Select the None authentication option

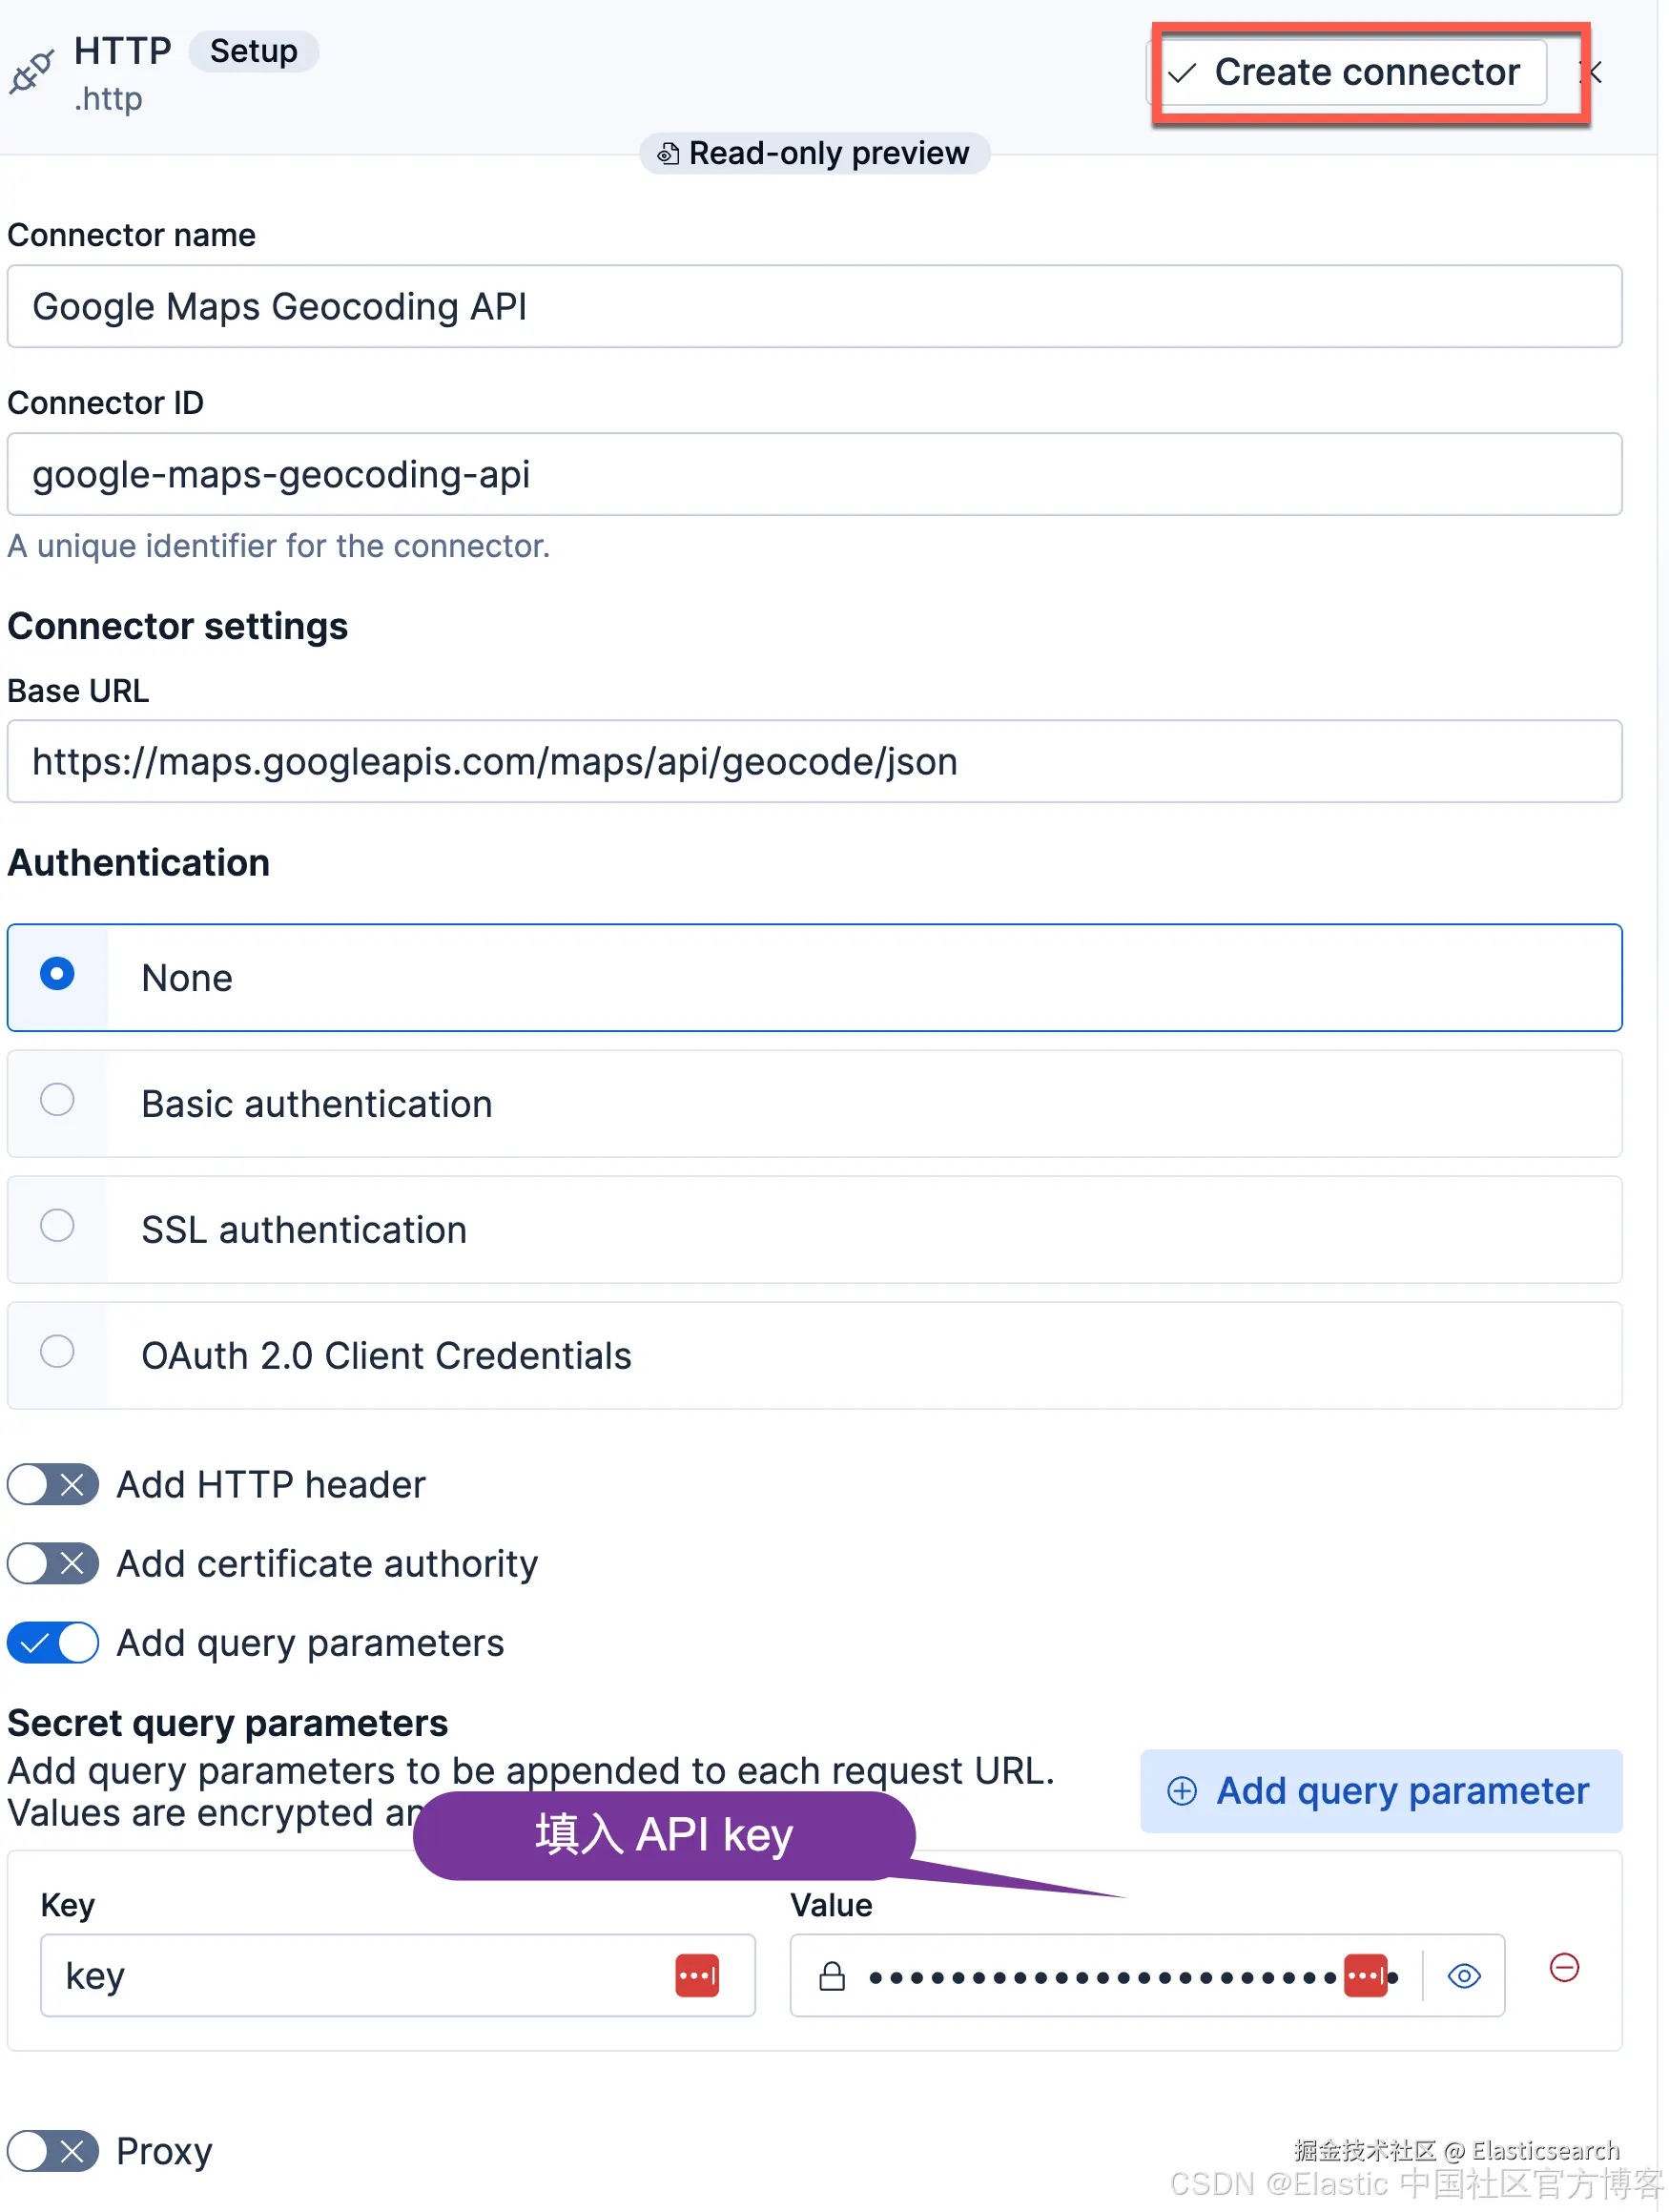pos(814,977)
